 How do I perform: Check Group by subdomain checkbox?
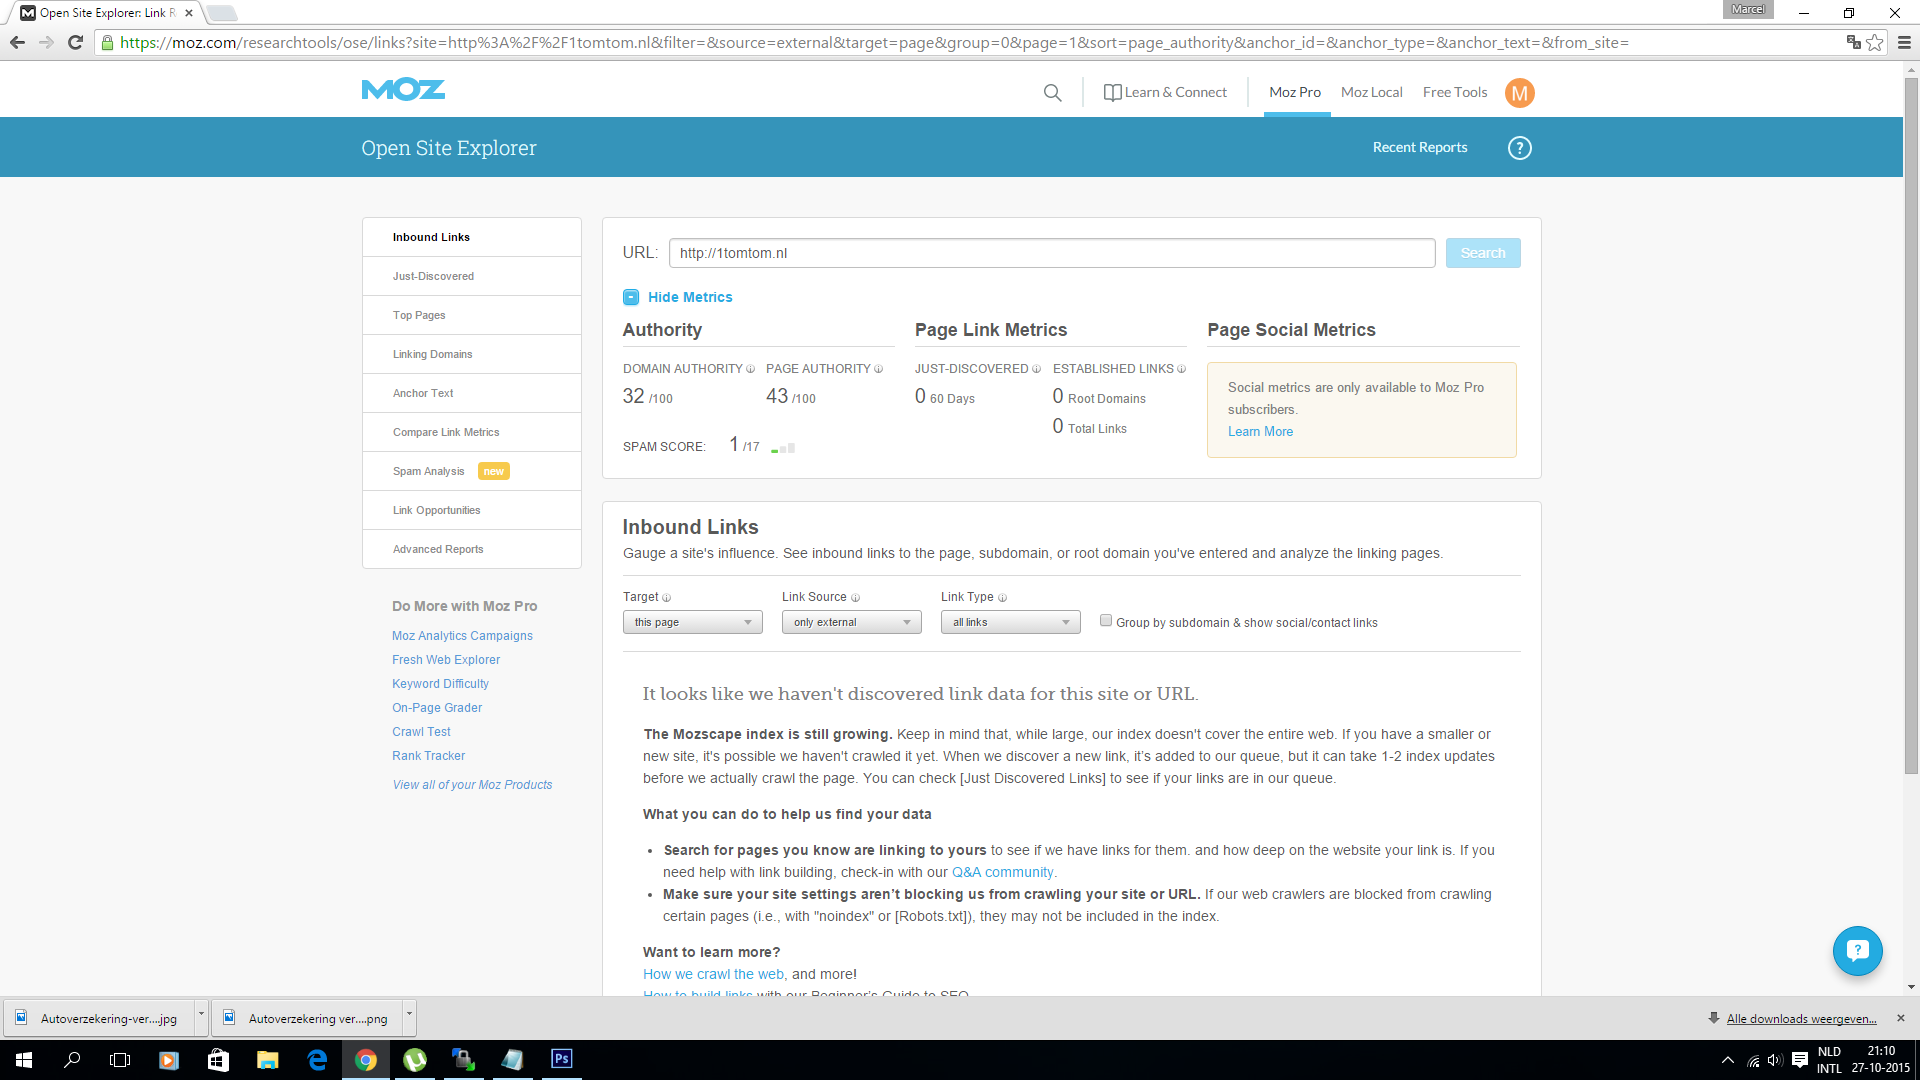[1106, 621]
